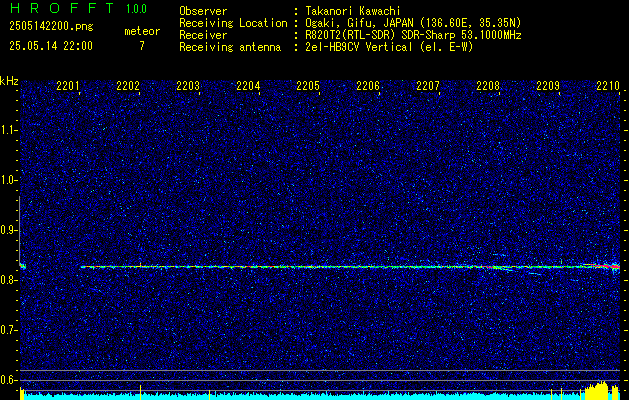Screen dimensions: 629x400
Task: Click the Receiving antenna label
Action: click(230, 47)
